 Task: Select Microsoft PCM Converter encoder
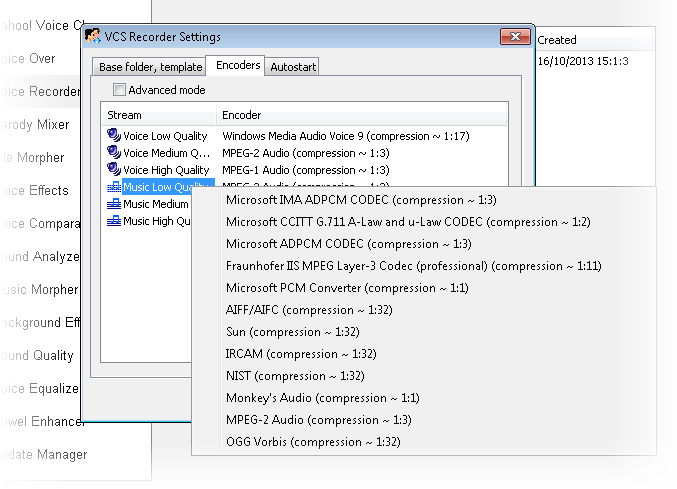347,288
